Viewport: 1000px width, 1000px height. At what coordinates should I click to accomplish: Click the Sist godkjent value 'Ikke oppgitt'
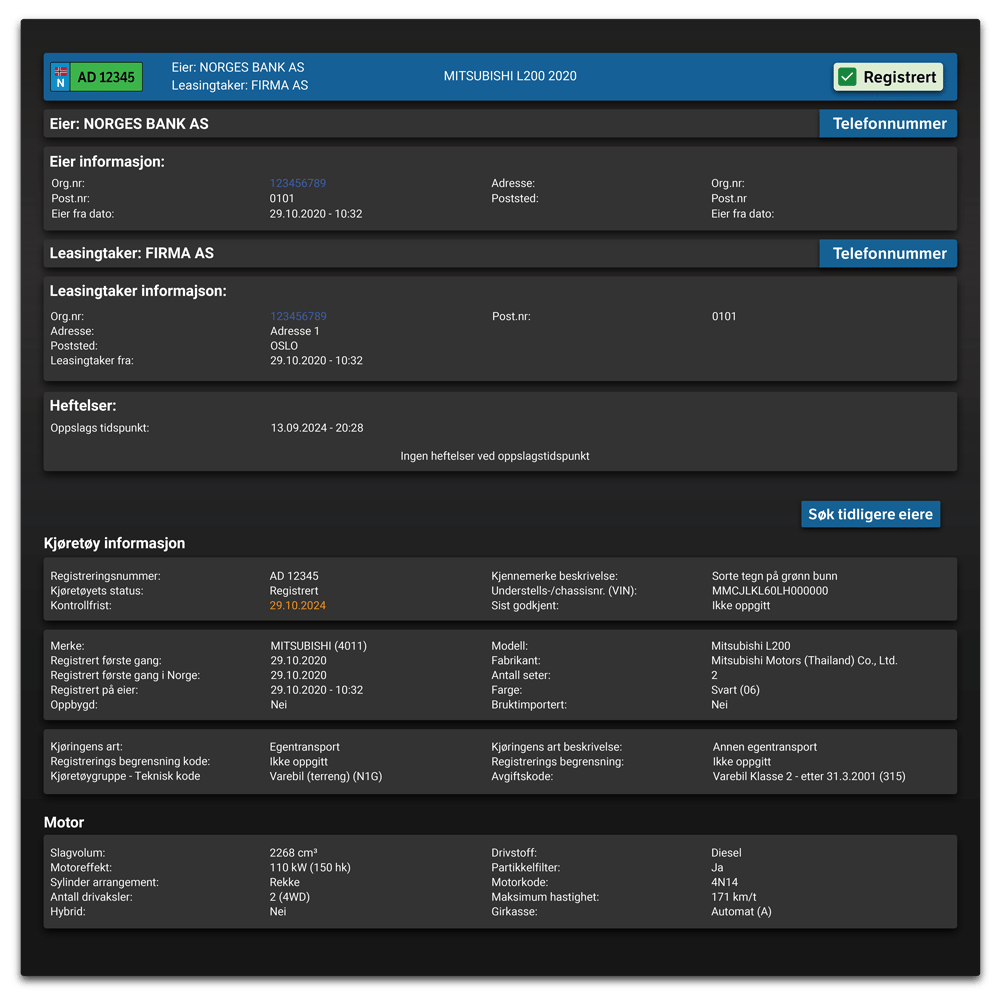tap(741, 605)
